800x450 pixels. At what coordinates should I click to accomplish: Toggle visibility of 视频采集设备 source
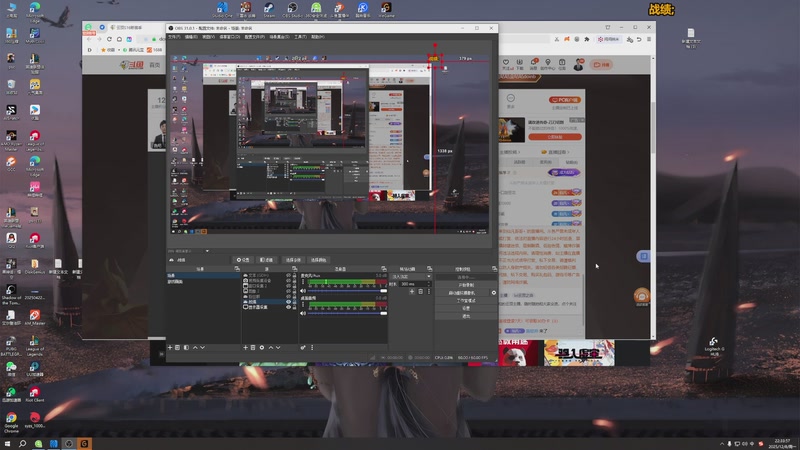coord(288,281)
